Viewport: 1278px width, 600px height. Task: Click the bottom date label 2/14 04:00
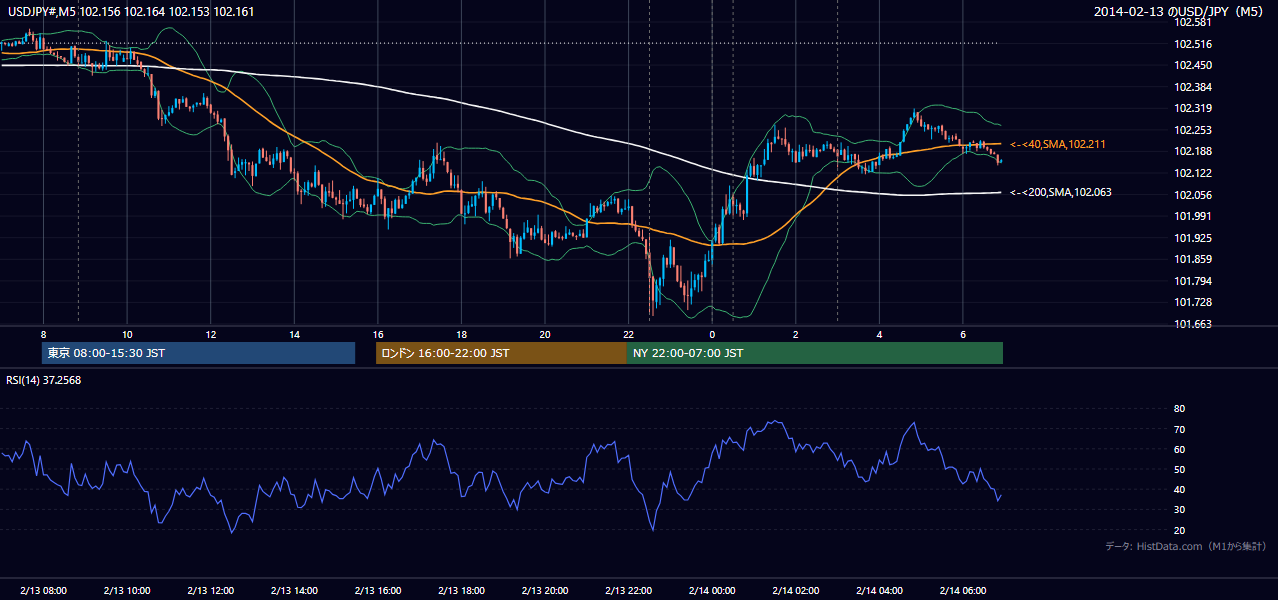click(879, 591)
